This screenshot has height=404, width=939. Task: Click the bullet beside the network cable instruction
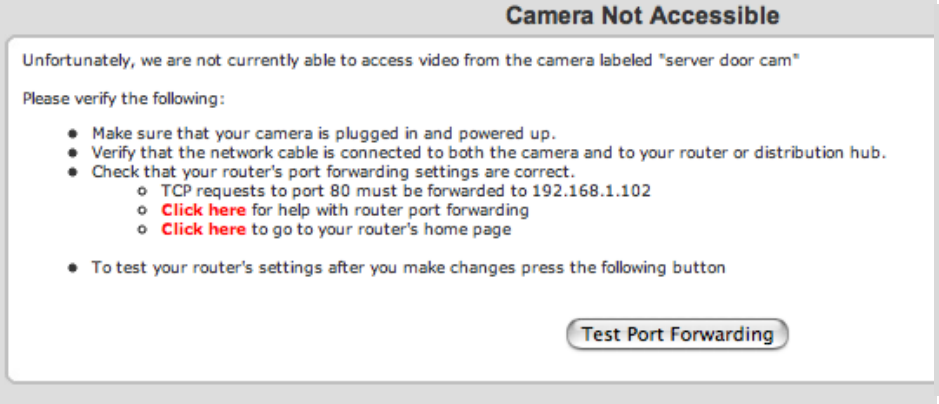[x=72, y=153]
